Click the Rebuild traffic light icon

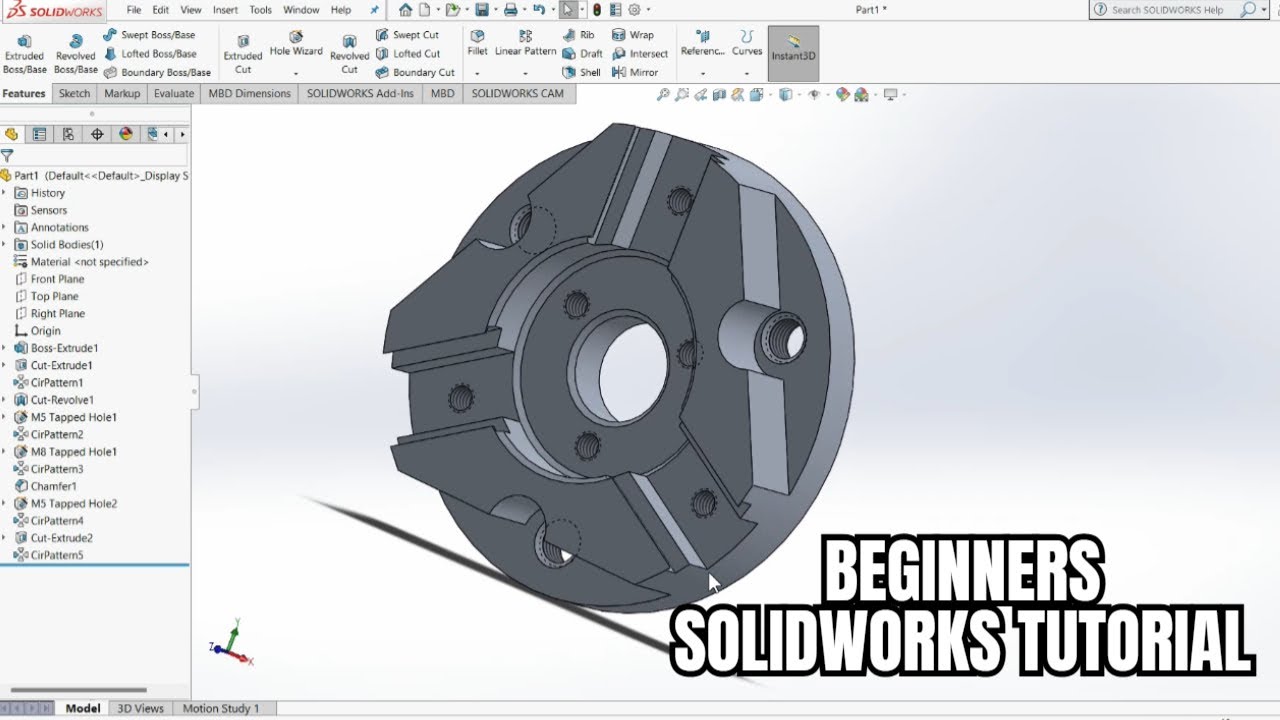pyautogui.click(x=597, y=10)
